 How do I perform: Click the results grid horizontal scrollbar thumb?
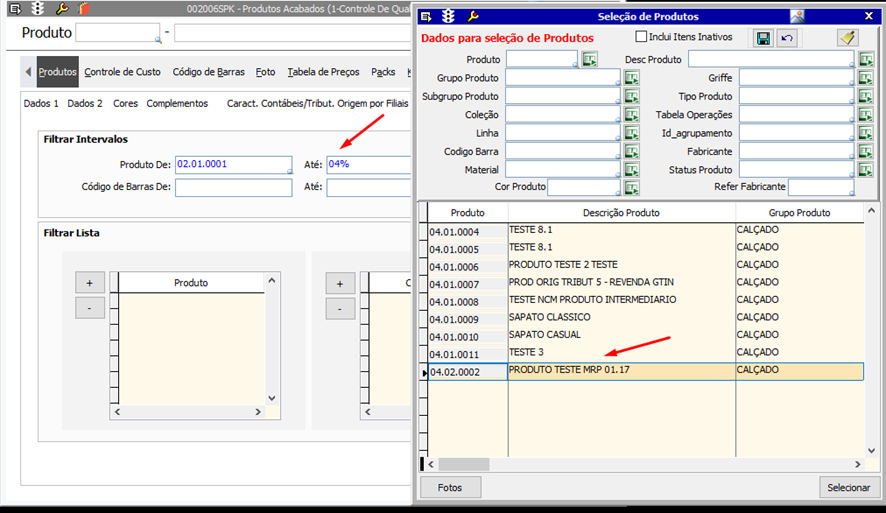(x=464, y=464)
